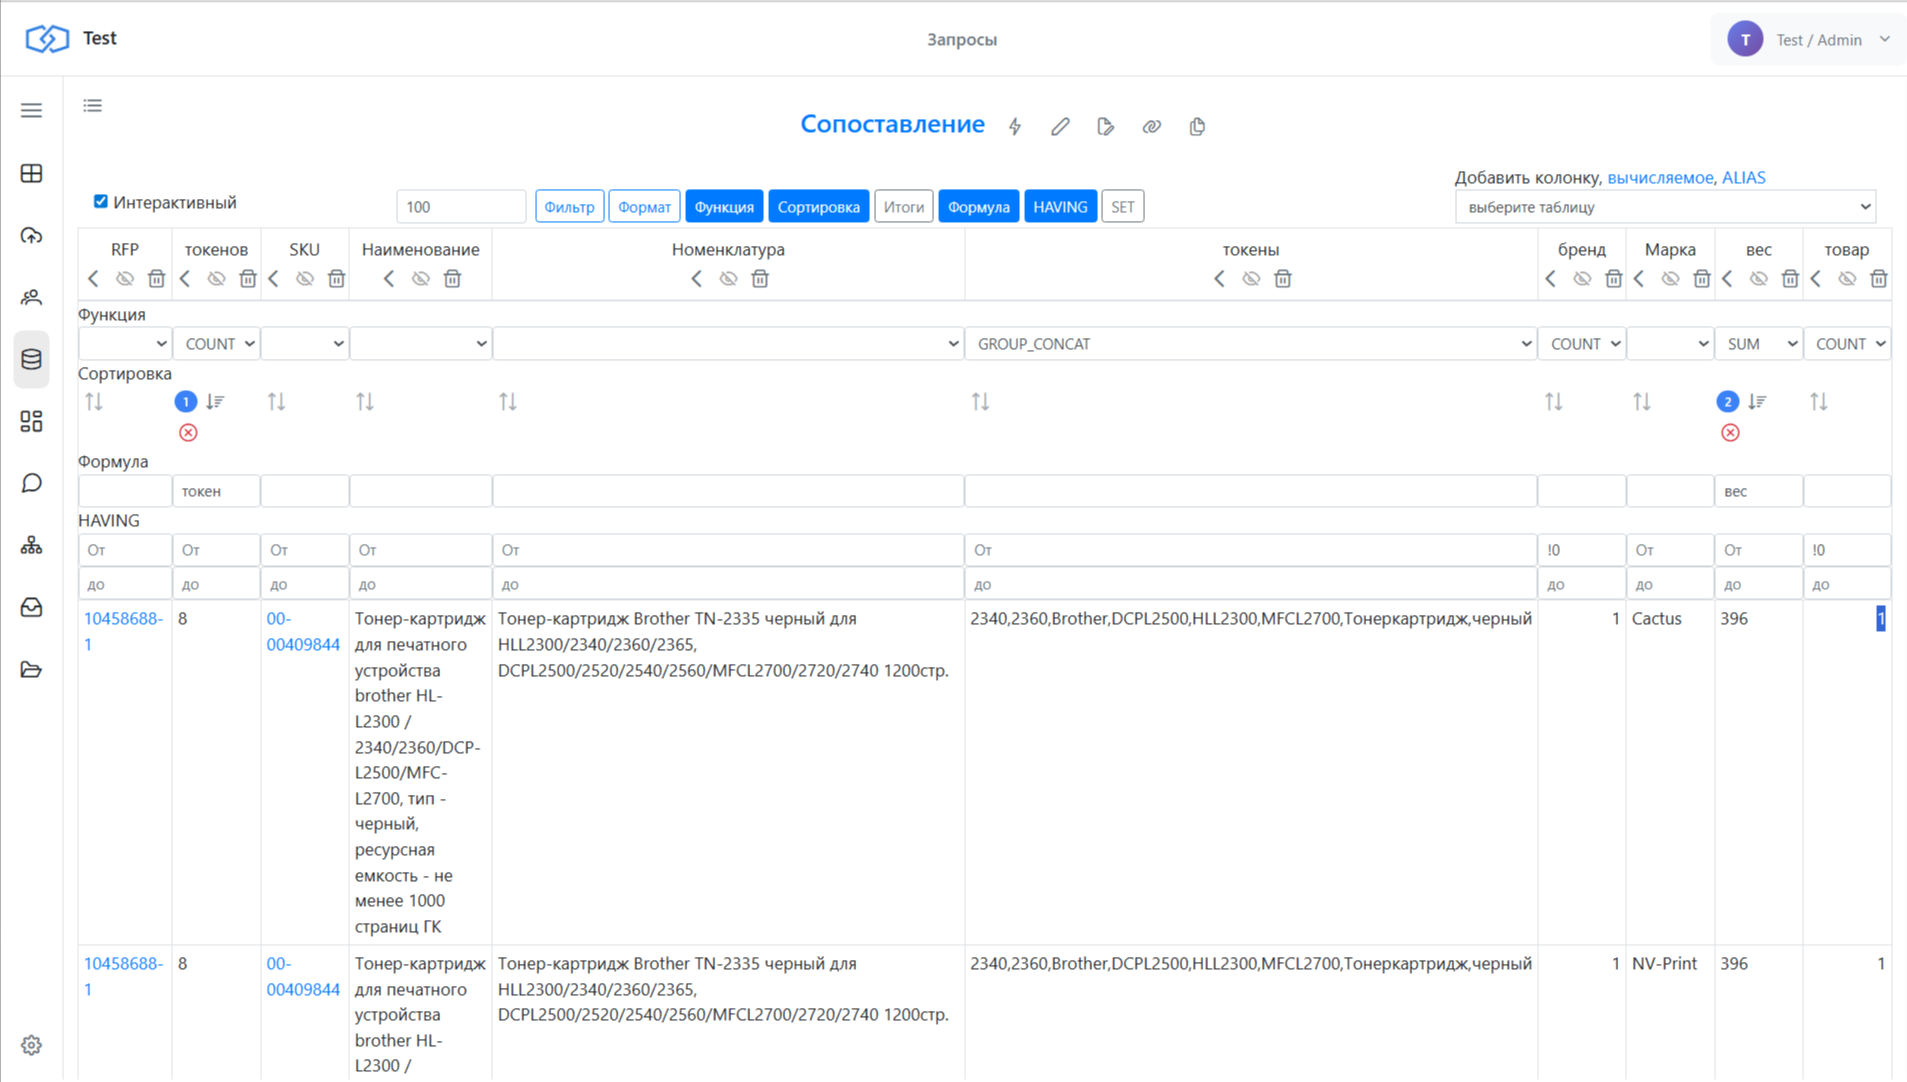The width and height of the screenshot is (1907, 1082).
Task: Hide the бренд column
Action: tap(1582, 279)
